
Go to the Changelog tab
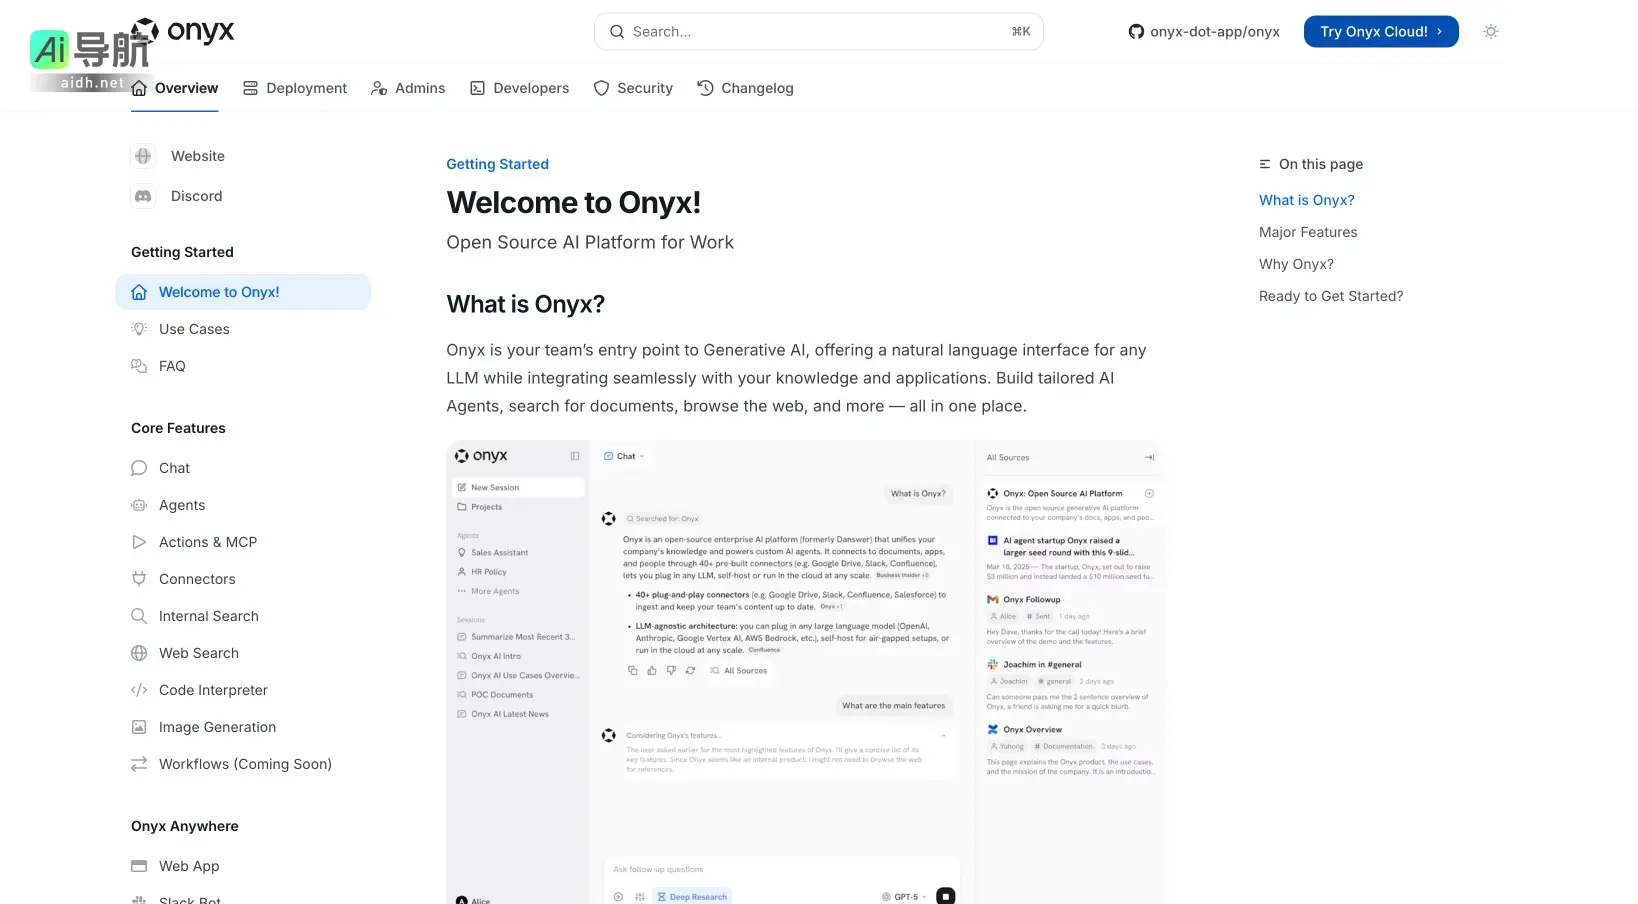click(745, 88)
